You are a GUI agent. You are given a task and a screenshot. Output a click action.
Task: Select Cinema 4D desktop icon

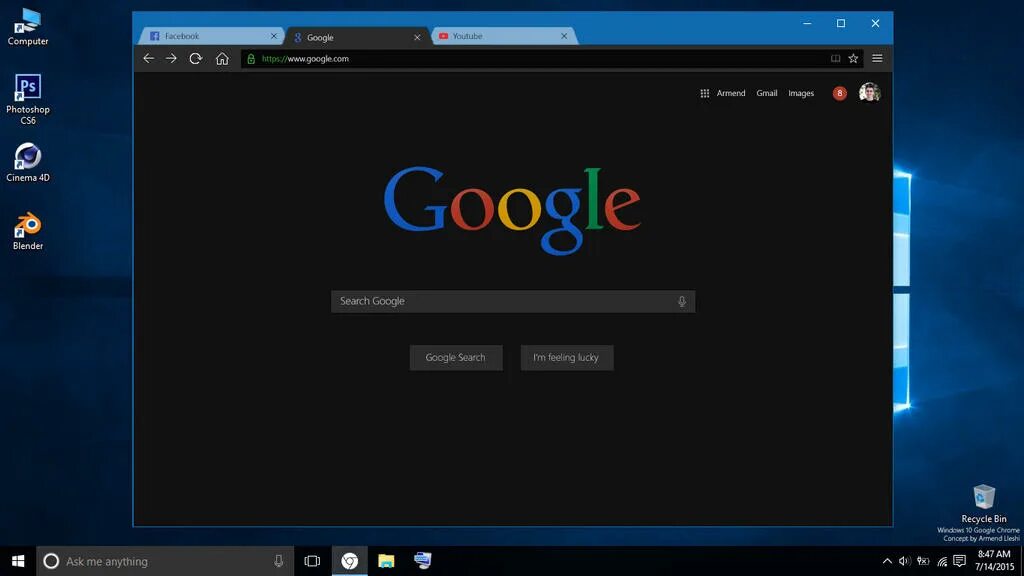27,163
